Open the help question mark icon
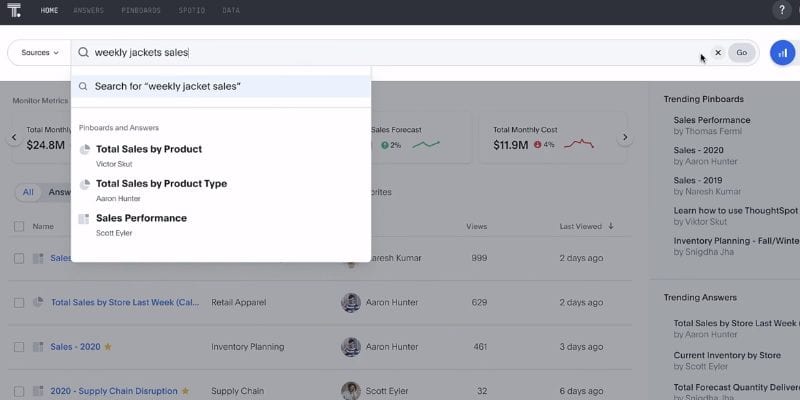This screenshot has width=800, height=400. click(x=781, y=10)
